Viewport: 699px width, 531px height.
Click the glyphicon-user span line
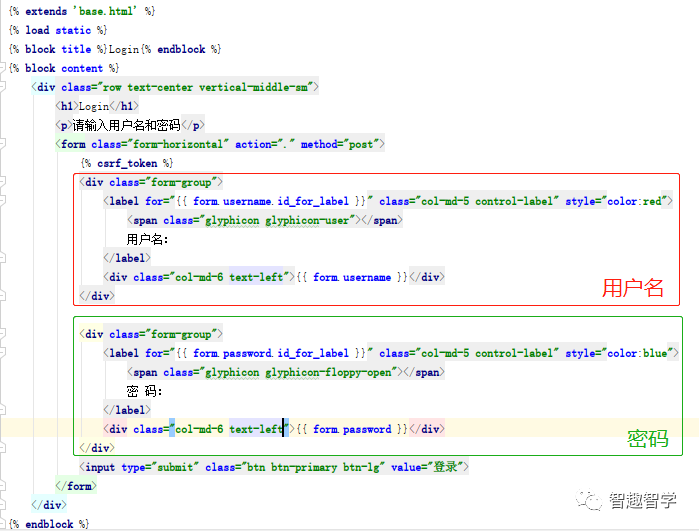click(265, 220)
